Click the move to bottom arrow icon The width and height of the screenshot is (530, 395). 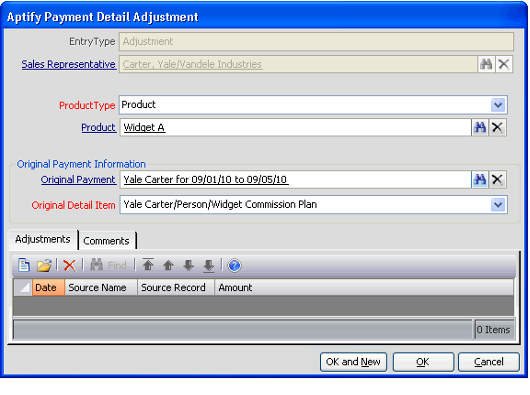pos(209,266)
